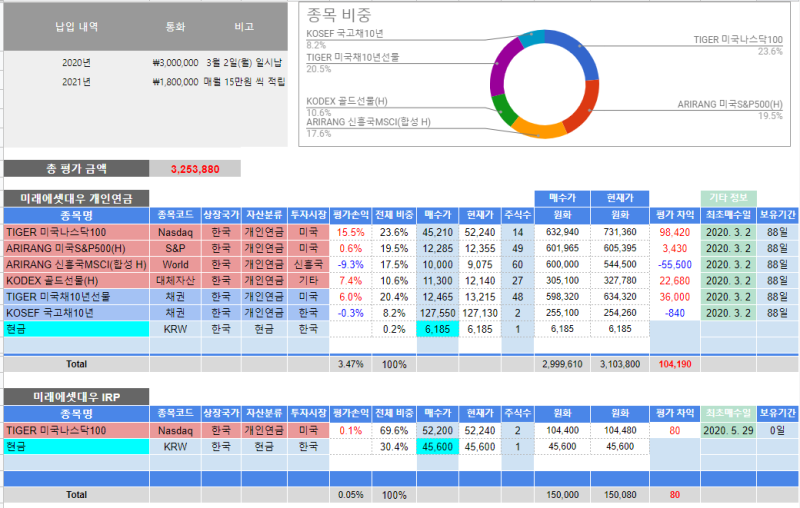This screenshot has width=800, height=508.
Task: Select the TIGER 미국채10년선물 name cell
Action: [x=77, y=297]
